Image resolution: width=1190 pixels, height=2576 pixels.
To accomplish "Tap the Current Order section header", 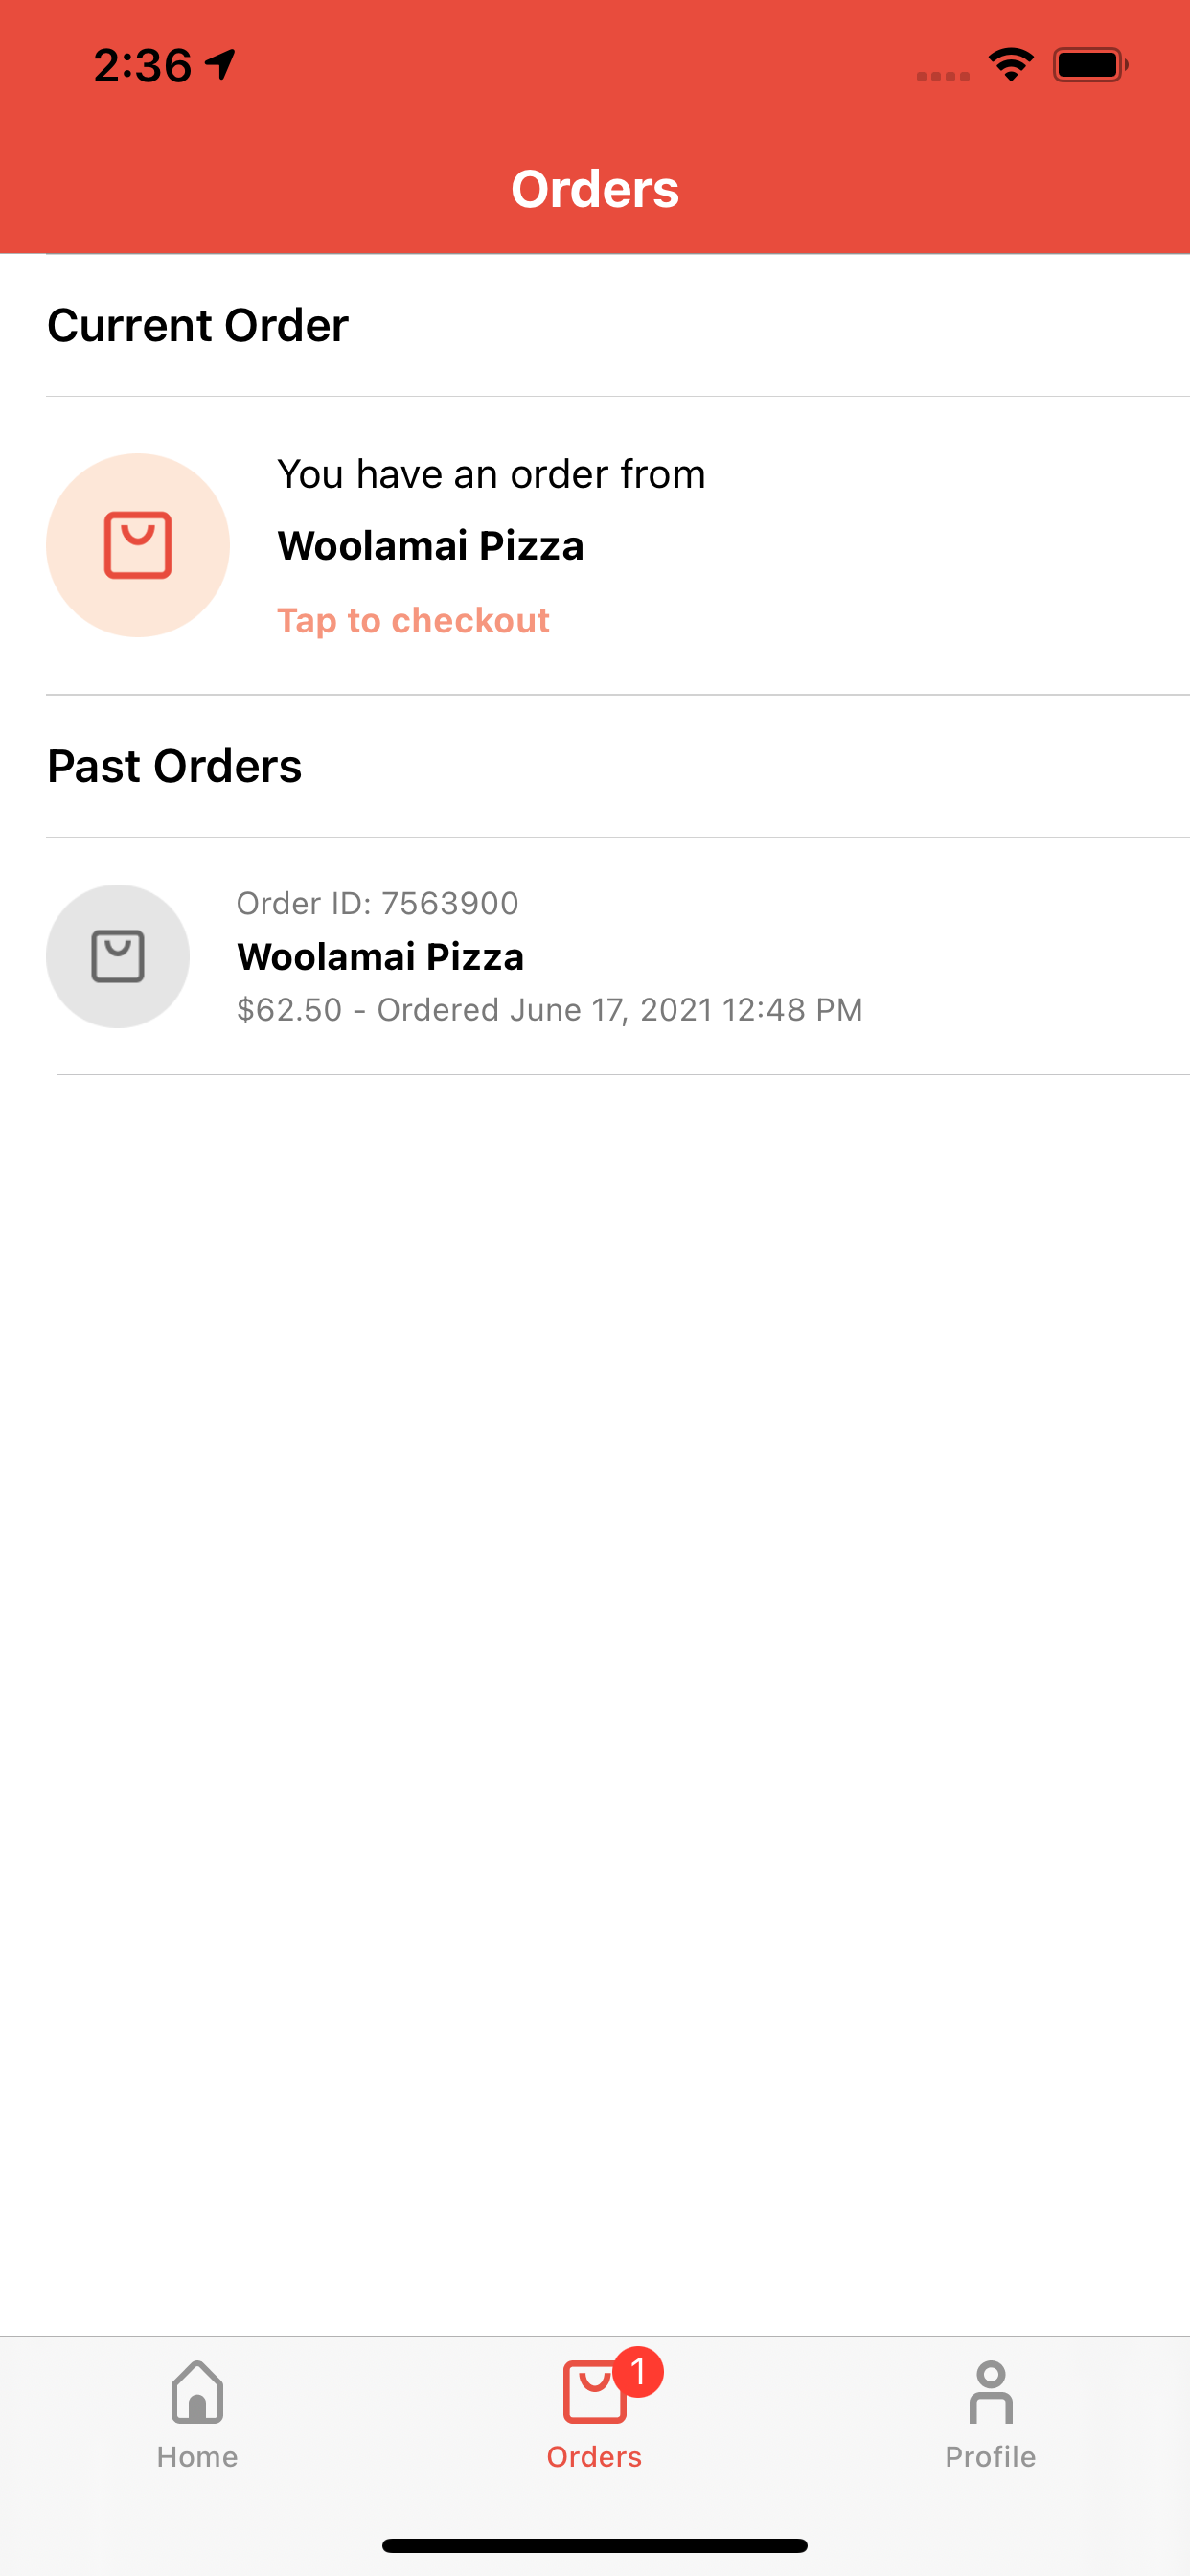I will pyautogui.click(x=198, y=325).
